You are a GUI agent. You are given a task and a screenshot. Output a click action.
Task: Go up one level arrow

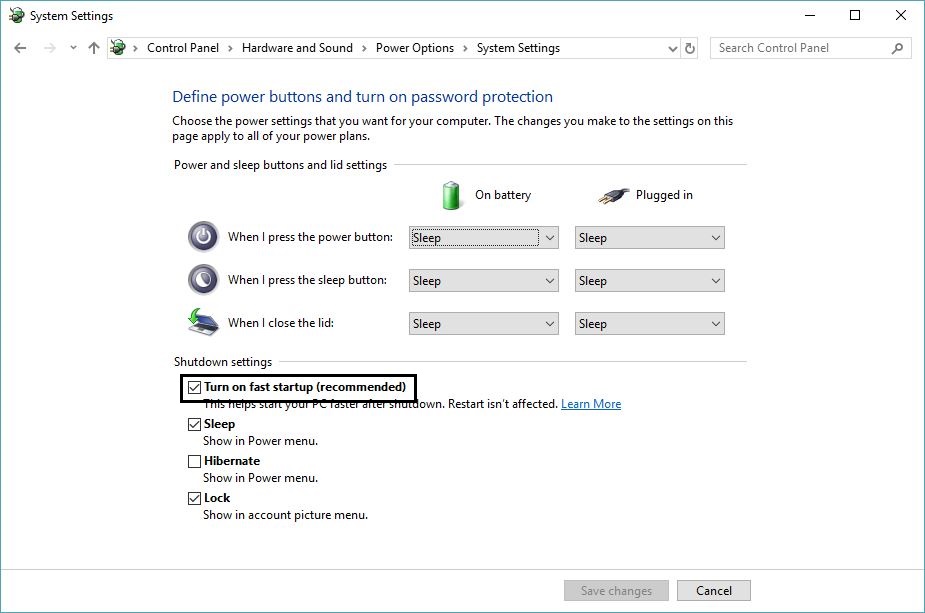coord(94,48)
